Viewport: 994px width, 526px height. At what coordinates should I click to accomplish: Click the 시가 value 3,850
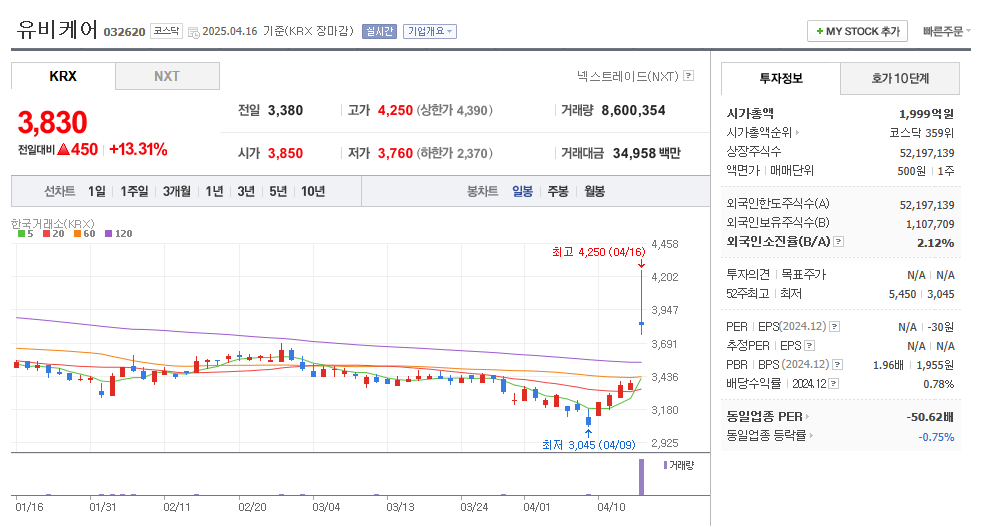pyautogui.click(x=285, y=153)
